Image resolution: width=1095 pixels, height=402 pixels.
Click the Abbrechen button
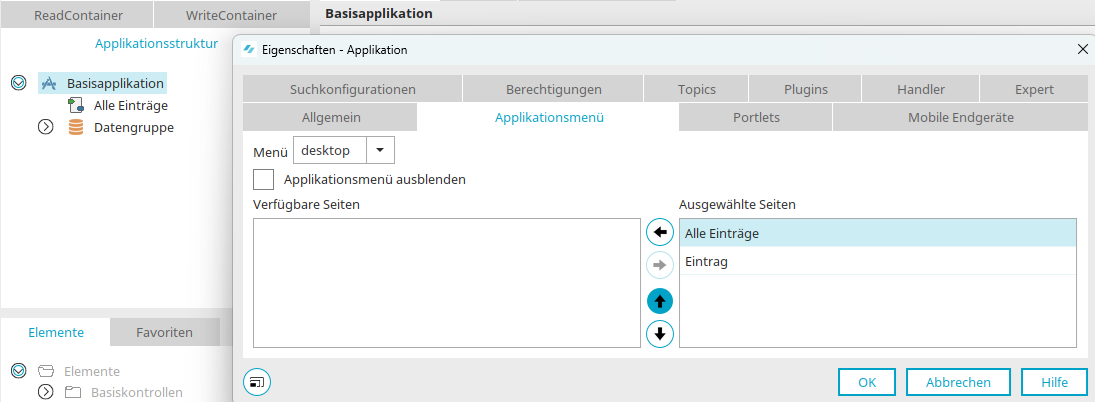coord(958,382)
